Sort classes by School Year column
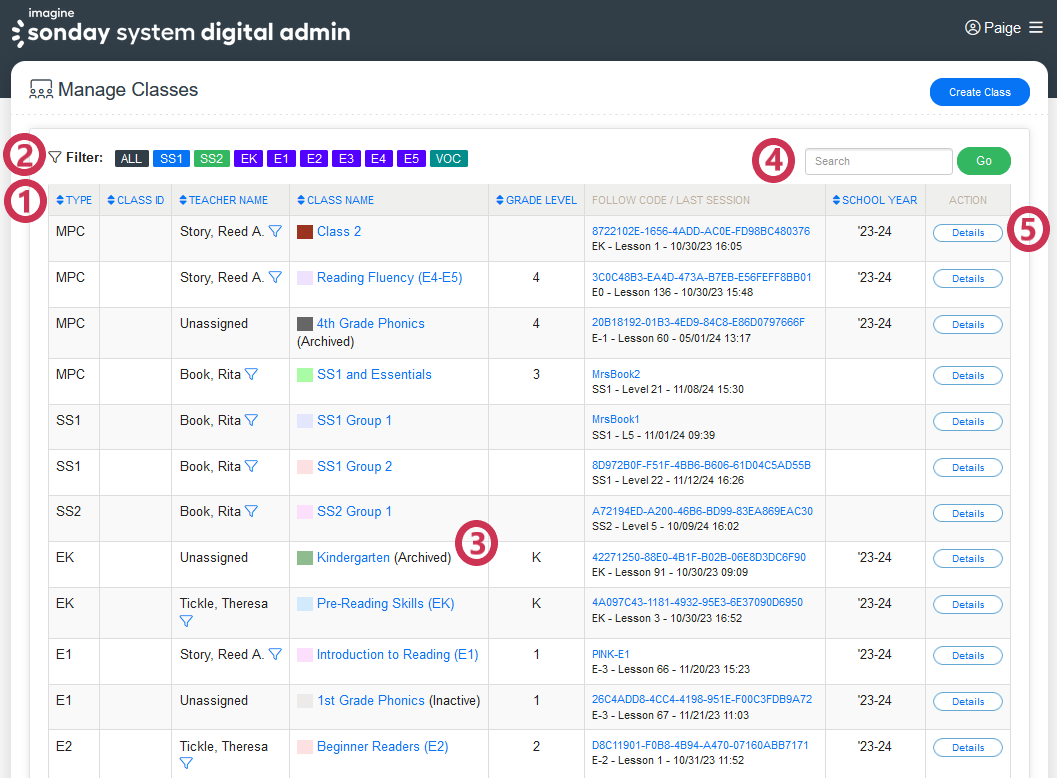 [874, 200]
